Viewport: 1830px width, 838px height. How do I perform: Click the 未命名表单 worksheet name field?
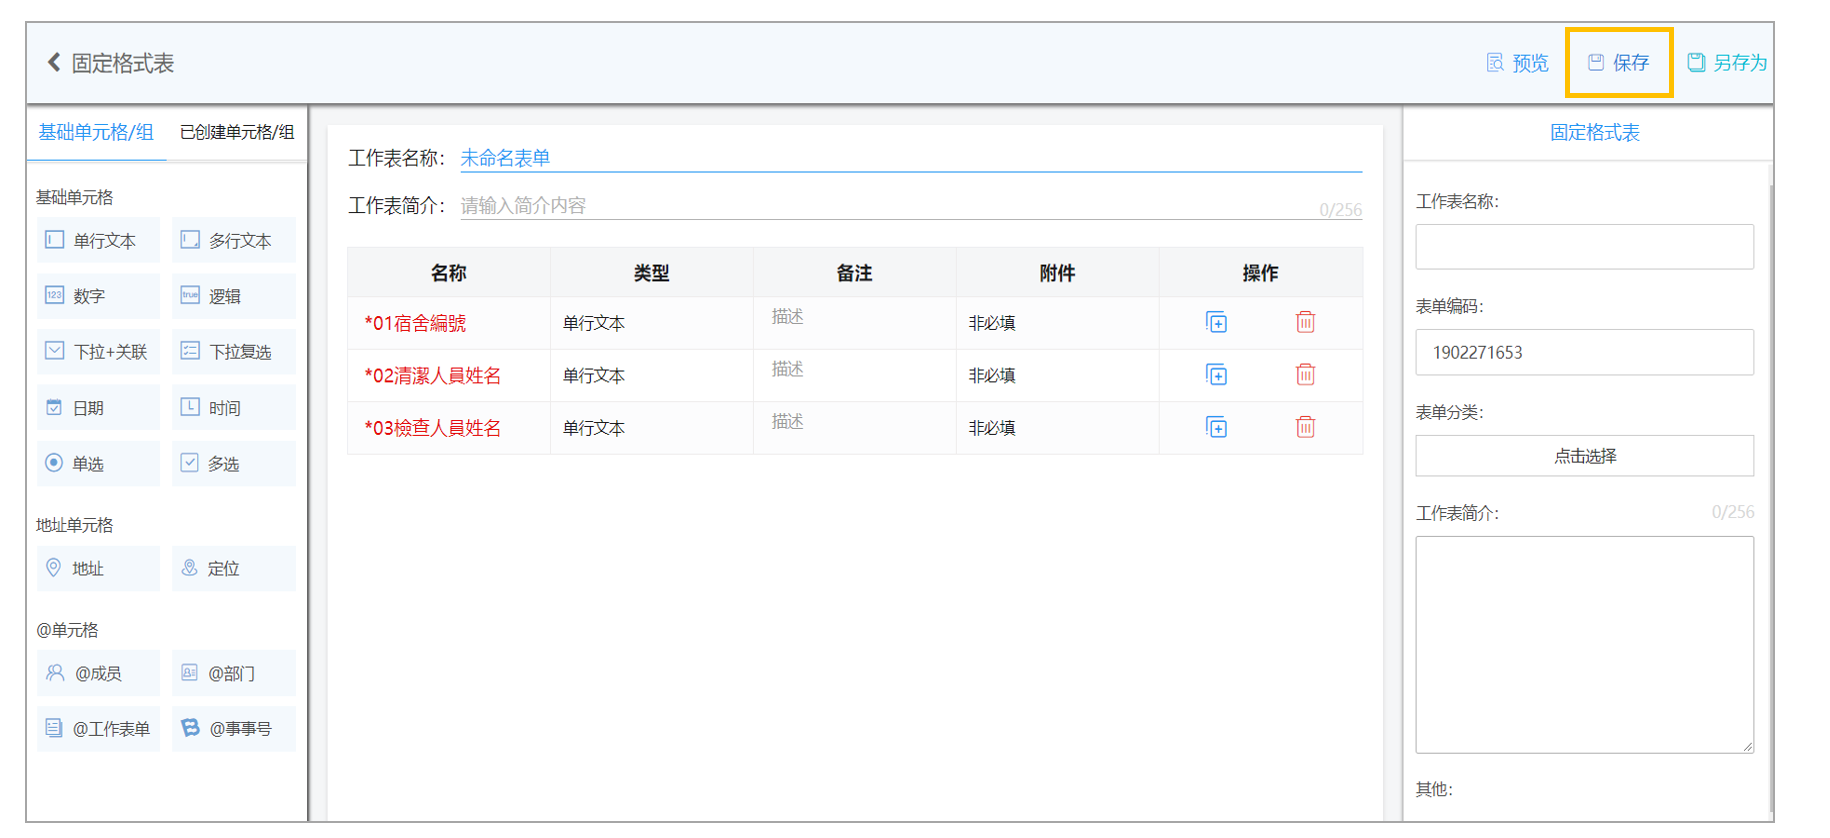click(x=911, y=158)
